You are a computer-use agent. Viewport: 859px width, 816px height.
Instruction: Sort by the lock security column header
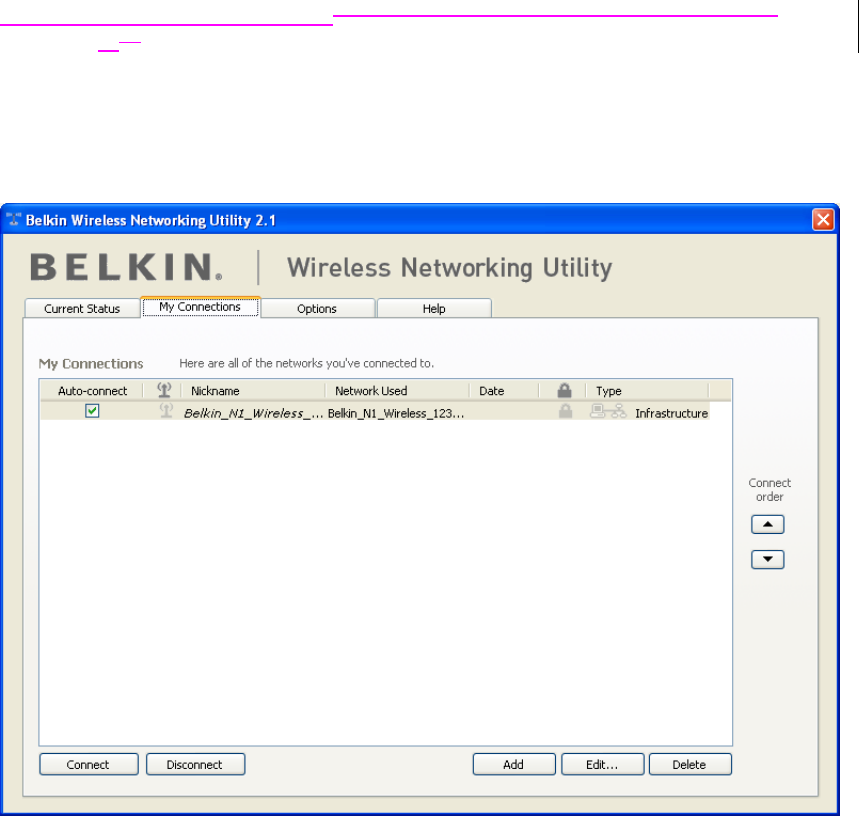coord(564,390)
